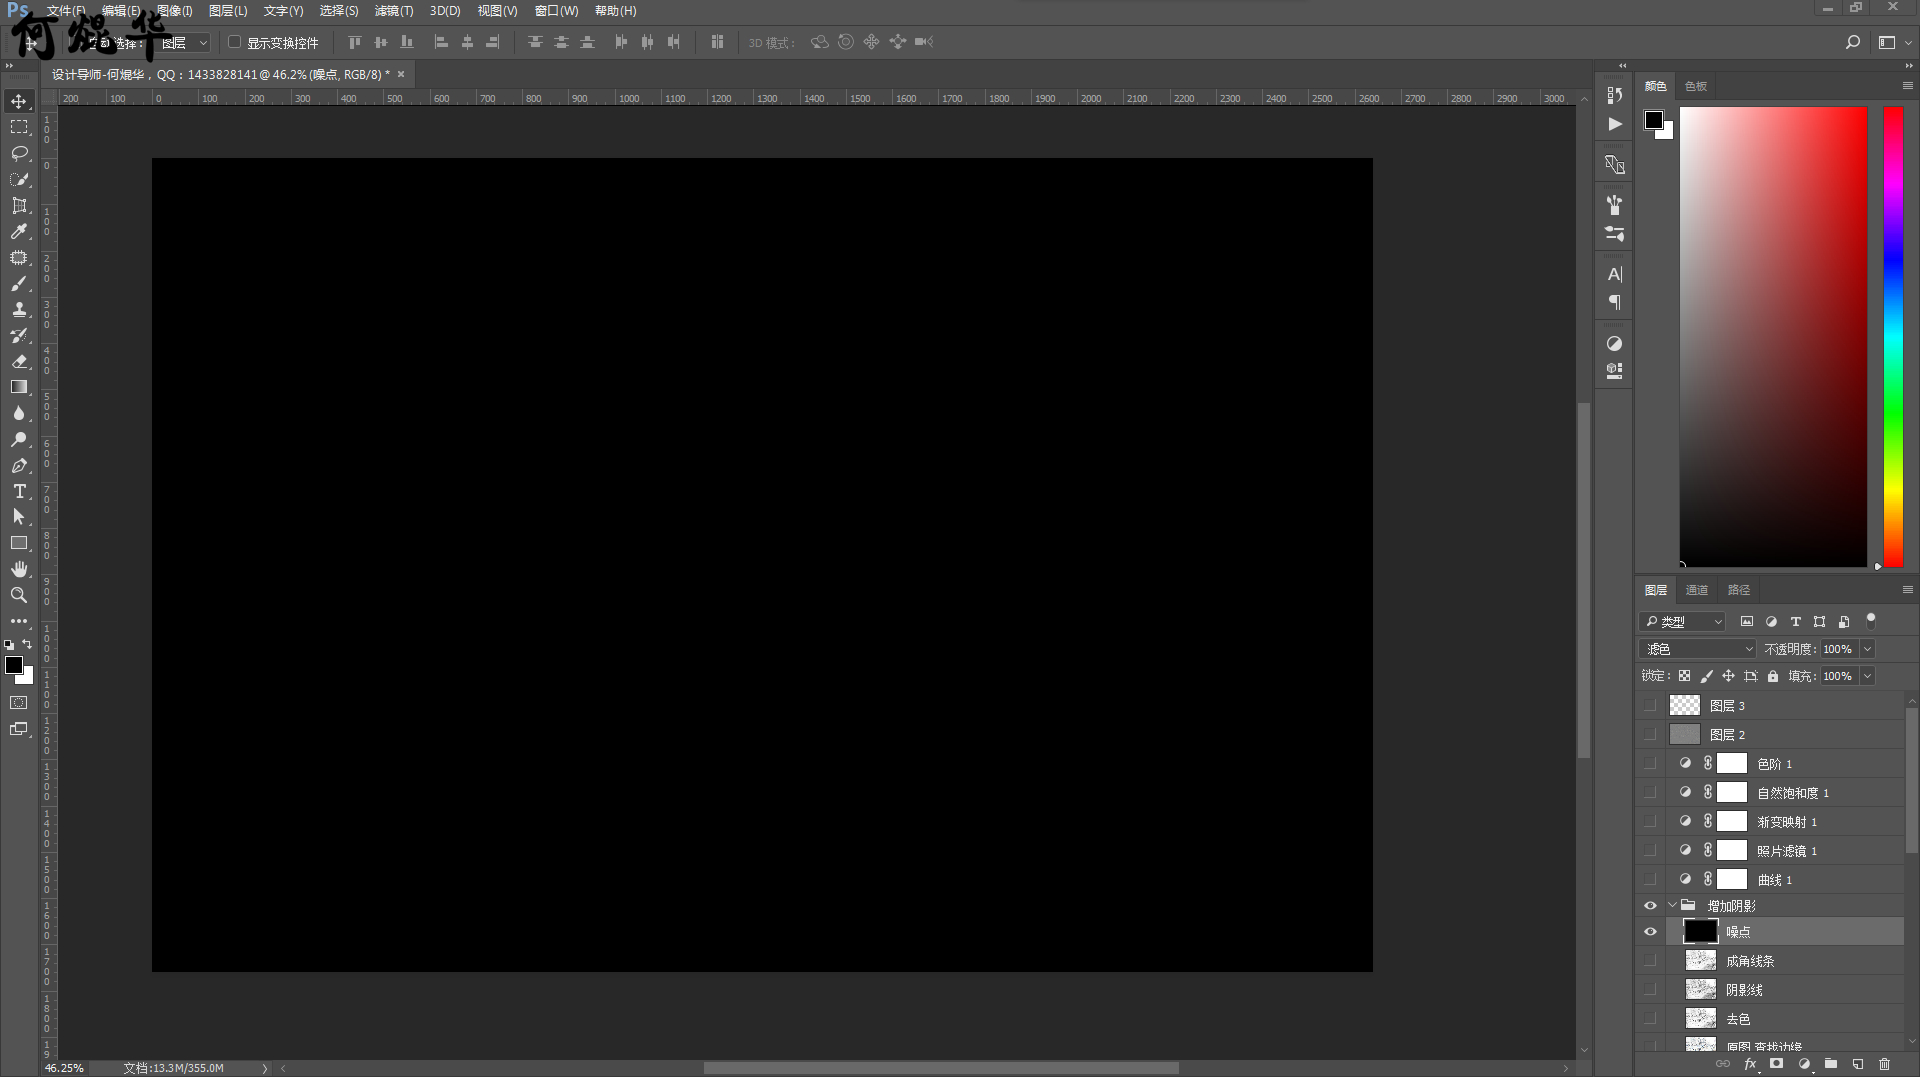
Task: Select the Eyedropper tool
Action: (x=19, y=231)
